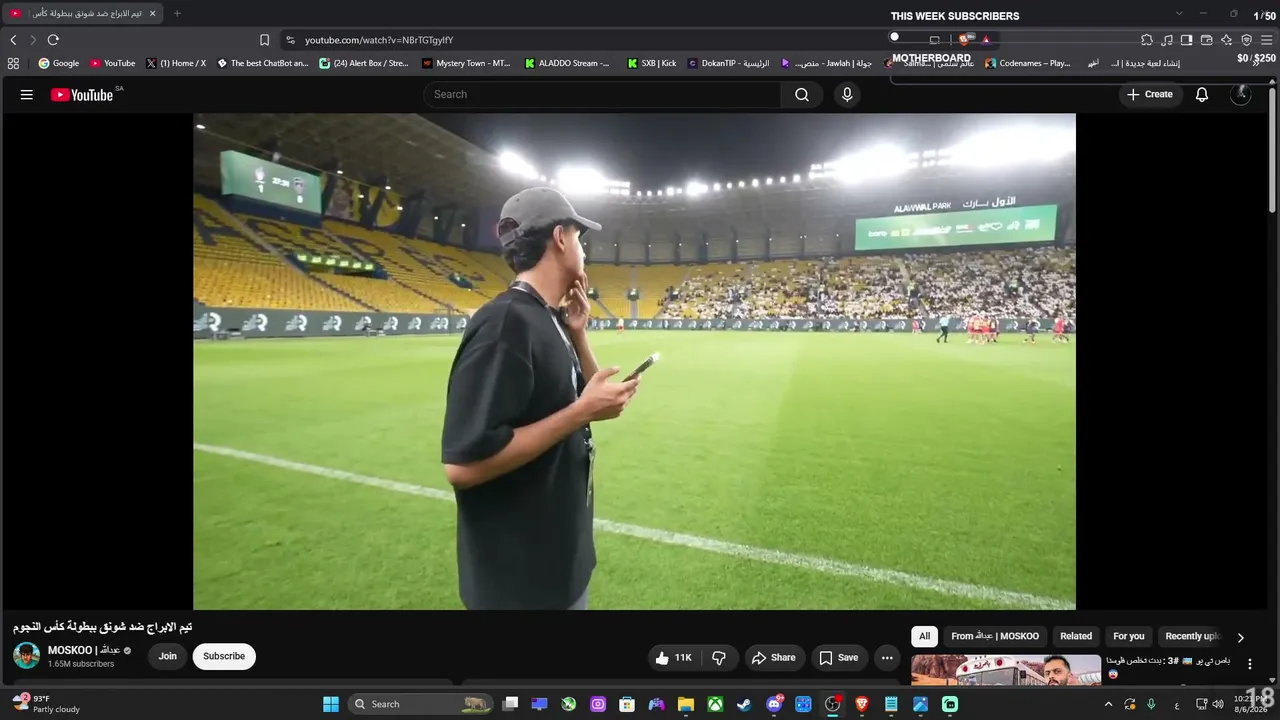Viewport: 1280px width, 720px height.
Task: Open the Google bookmark
Action: click(59, 63)
